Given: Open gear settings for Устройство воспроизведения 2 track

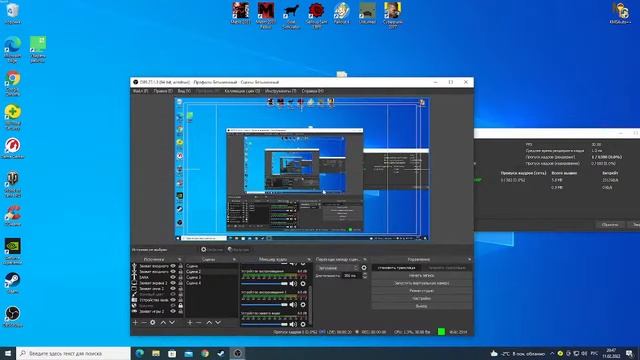Looking at the screenshot, I should point(303,304).
